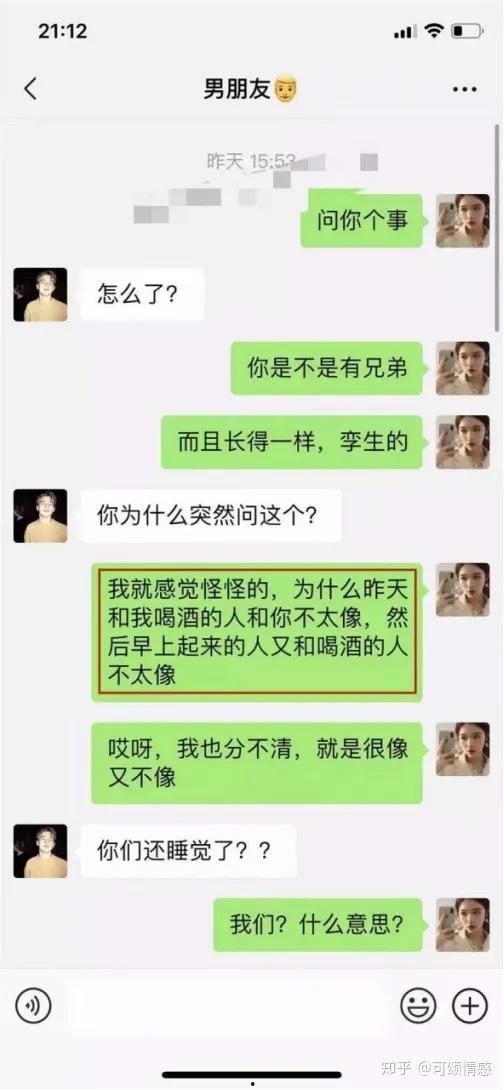Tap the 你为什么突然问这个? message bubble
Viewport: 504px width, 1090px height.
(211, 516)
